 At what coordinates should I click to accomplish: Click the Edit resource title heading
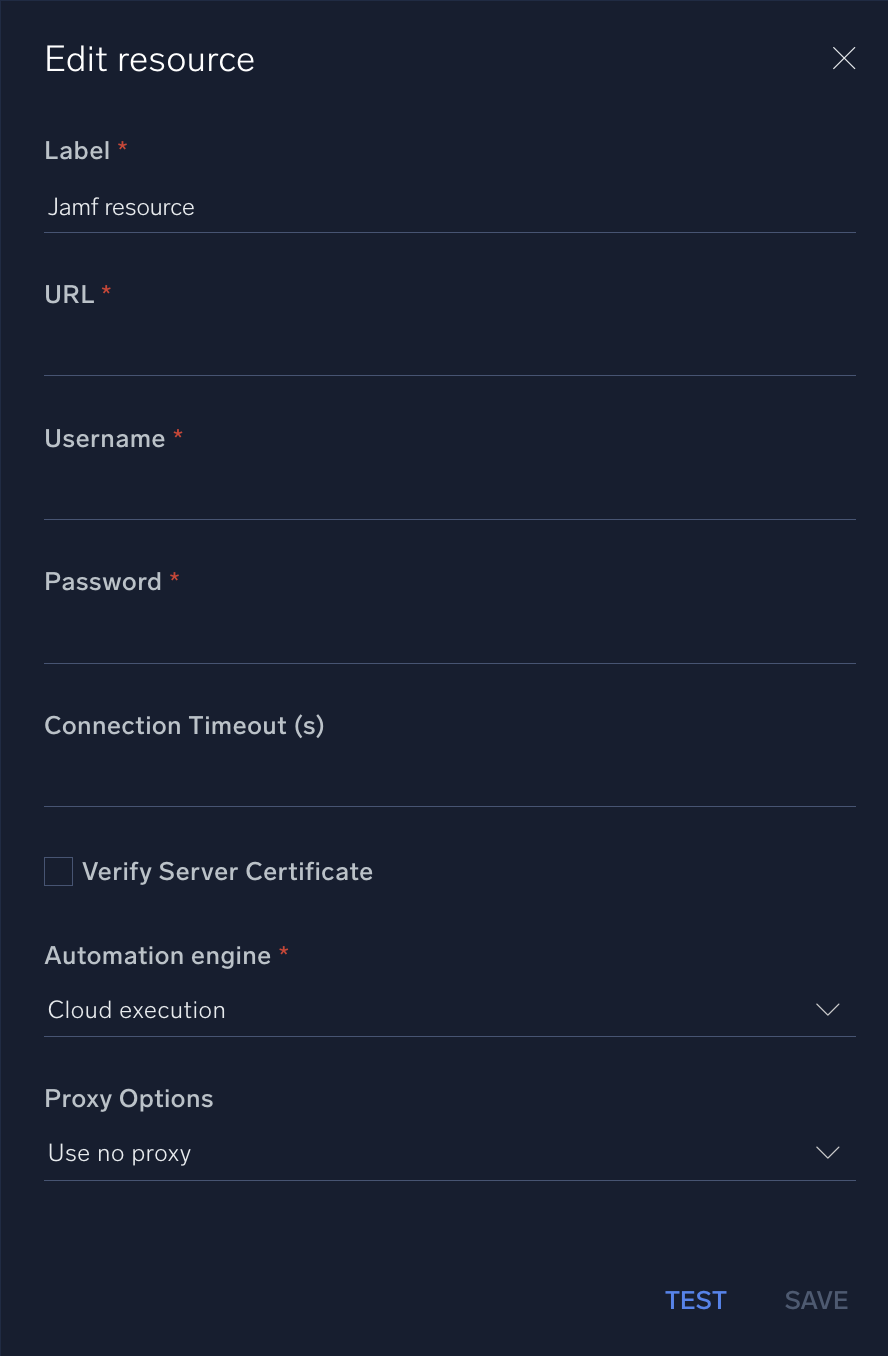pos(150,60)
